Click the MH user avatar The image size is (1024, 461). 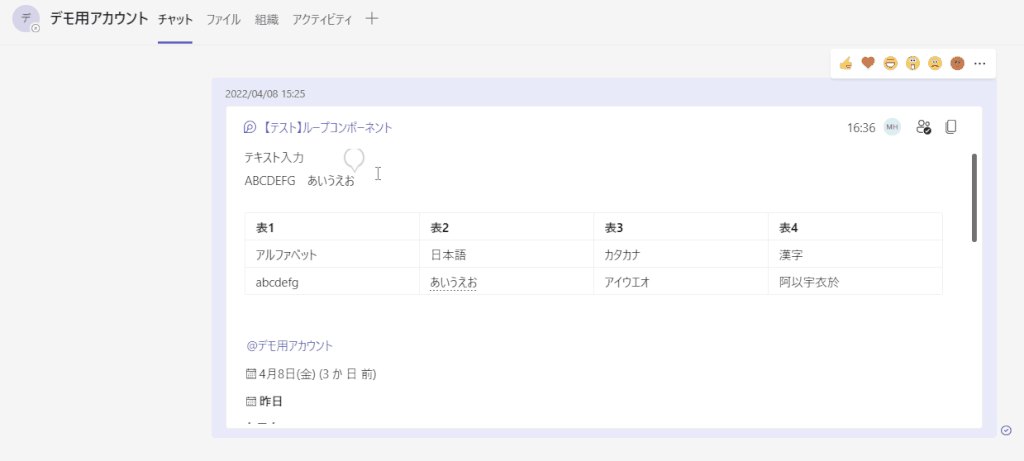[892, 127]
